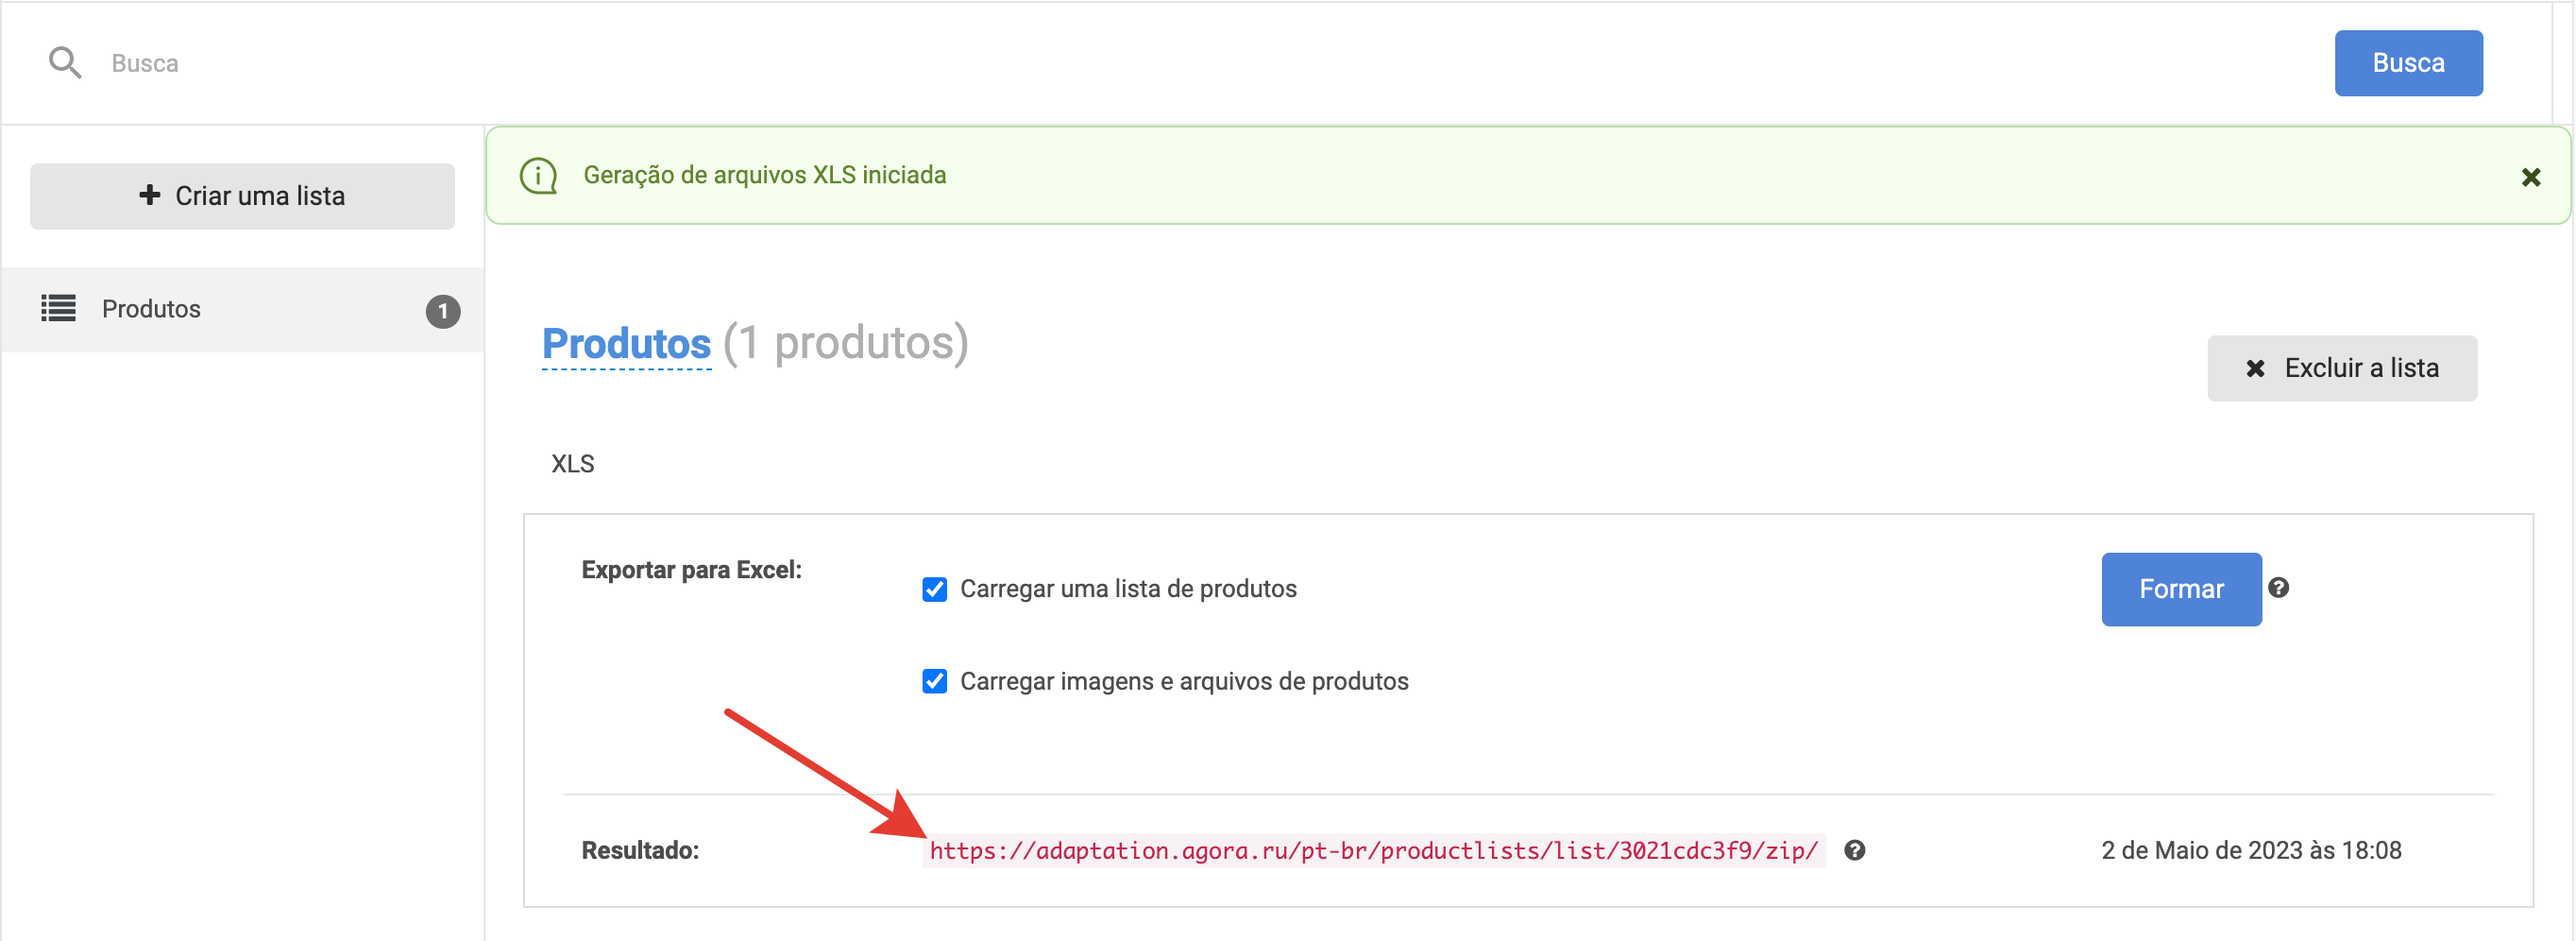The image size is (2576, 941).
Task: Select the XLS tab
Action: coord(573,464)
